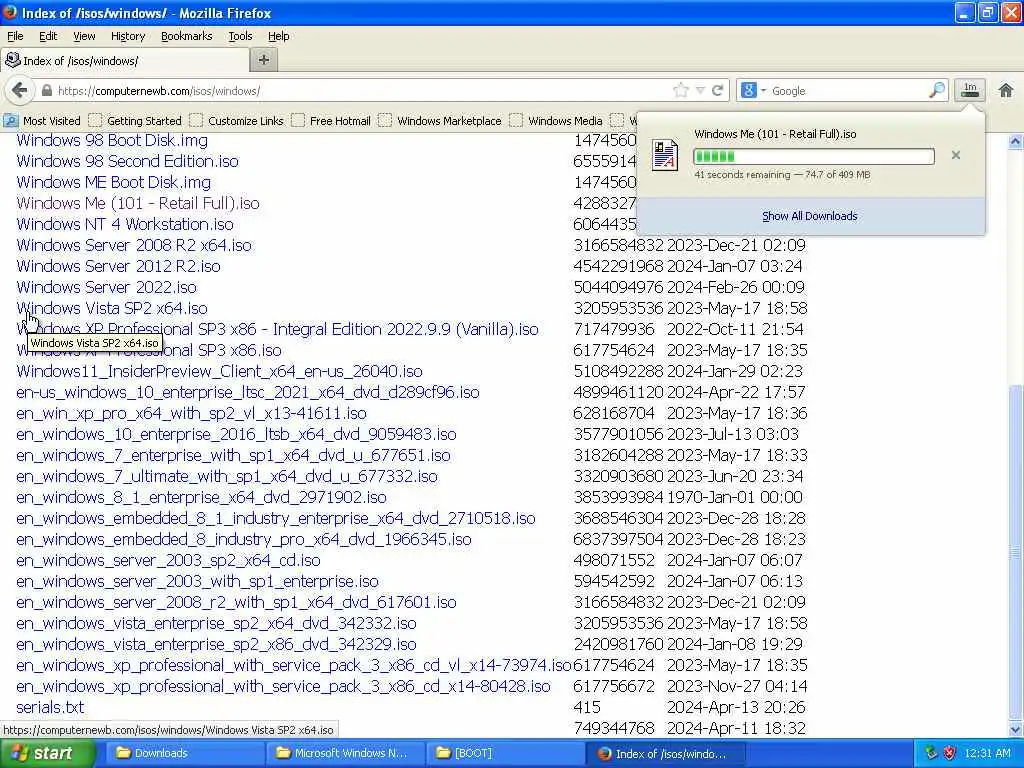1024x768 pixels.
Task: Click the Windows NT 4 Workstation.iso link
Action: coord(125,224)
